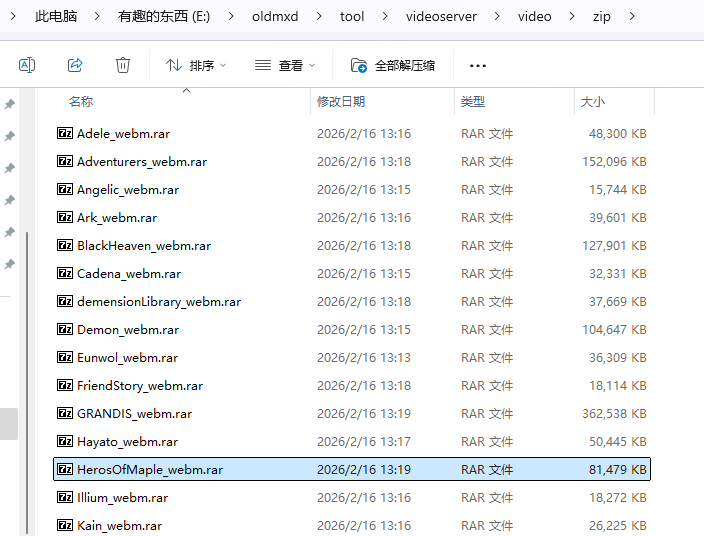Image resolution: width=704 pixels, height=536 pixels.
Task: Click the GRANDIS_webm.rar file icon
Action: click(65, 413)
